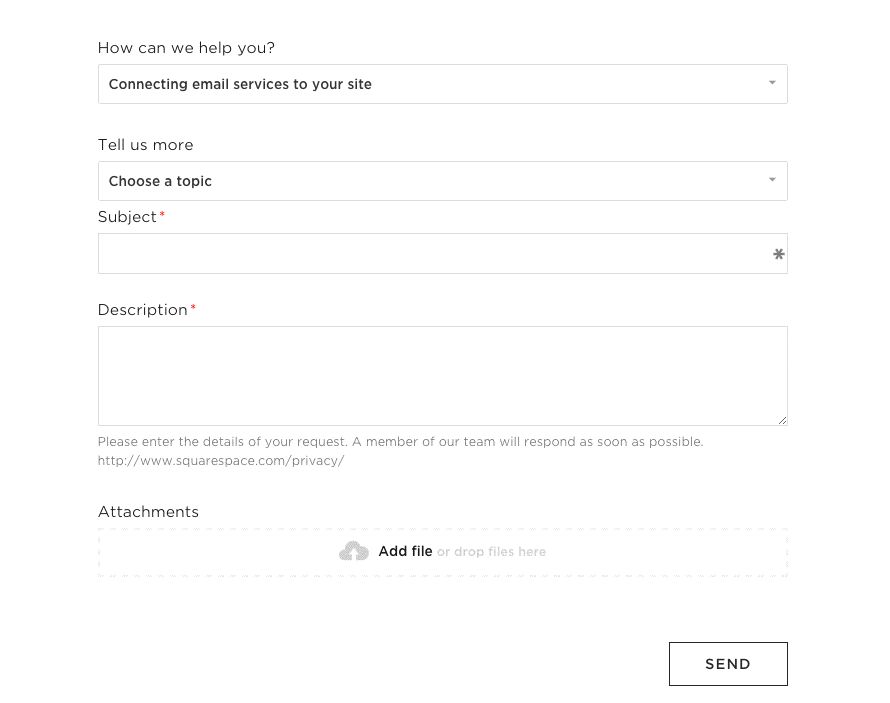The width and height of the screenshot is (890, 703).
Task: Click the cloud upload icon in Attachments
Action: (354, 551)
